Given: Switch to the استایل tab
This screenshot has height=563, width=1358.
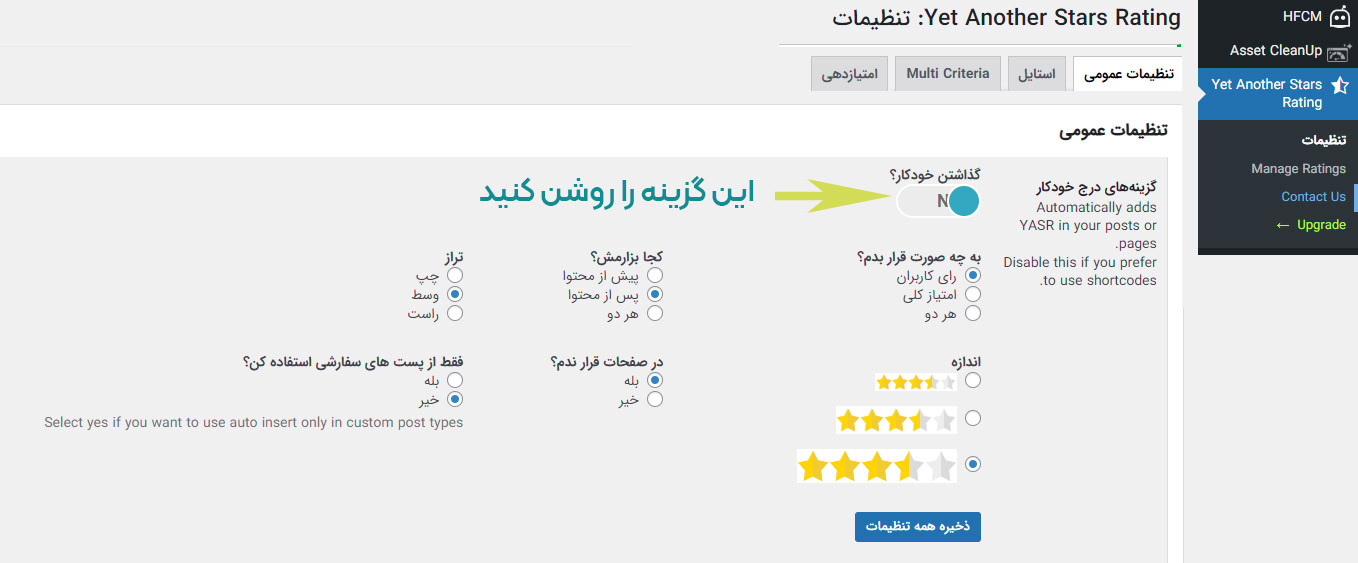Looking at the screenshot, I should [x=1036, y=74].
